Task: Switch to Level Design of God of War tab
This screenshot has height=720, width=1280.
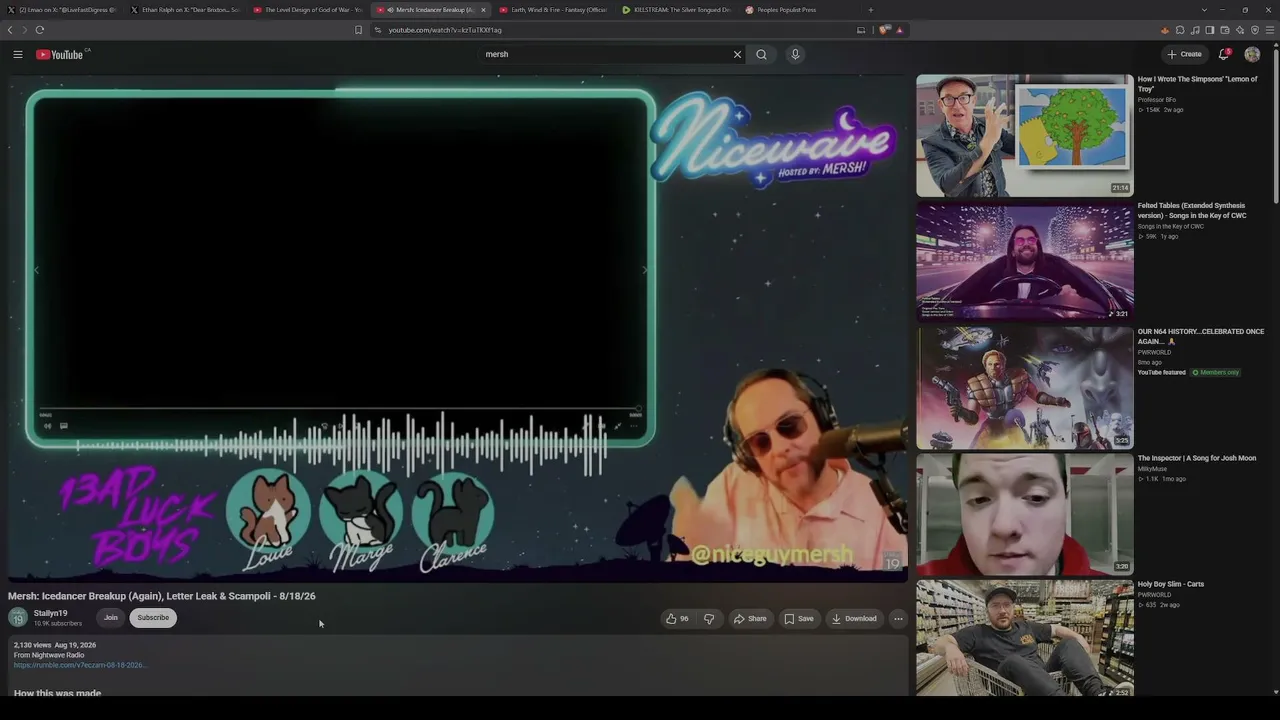Action: coord(309,10)
